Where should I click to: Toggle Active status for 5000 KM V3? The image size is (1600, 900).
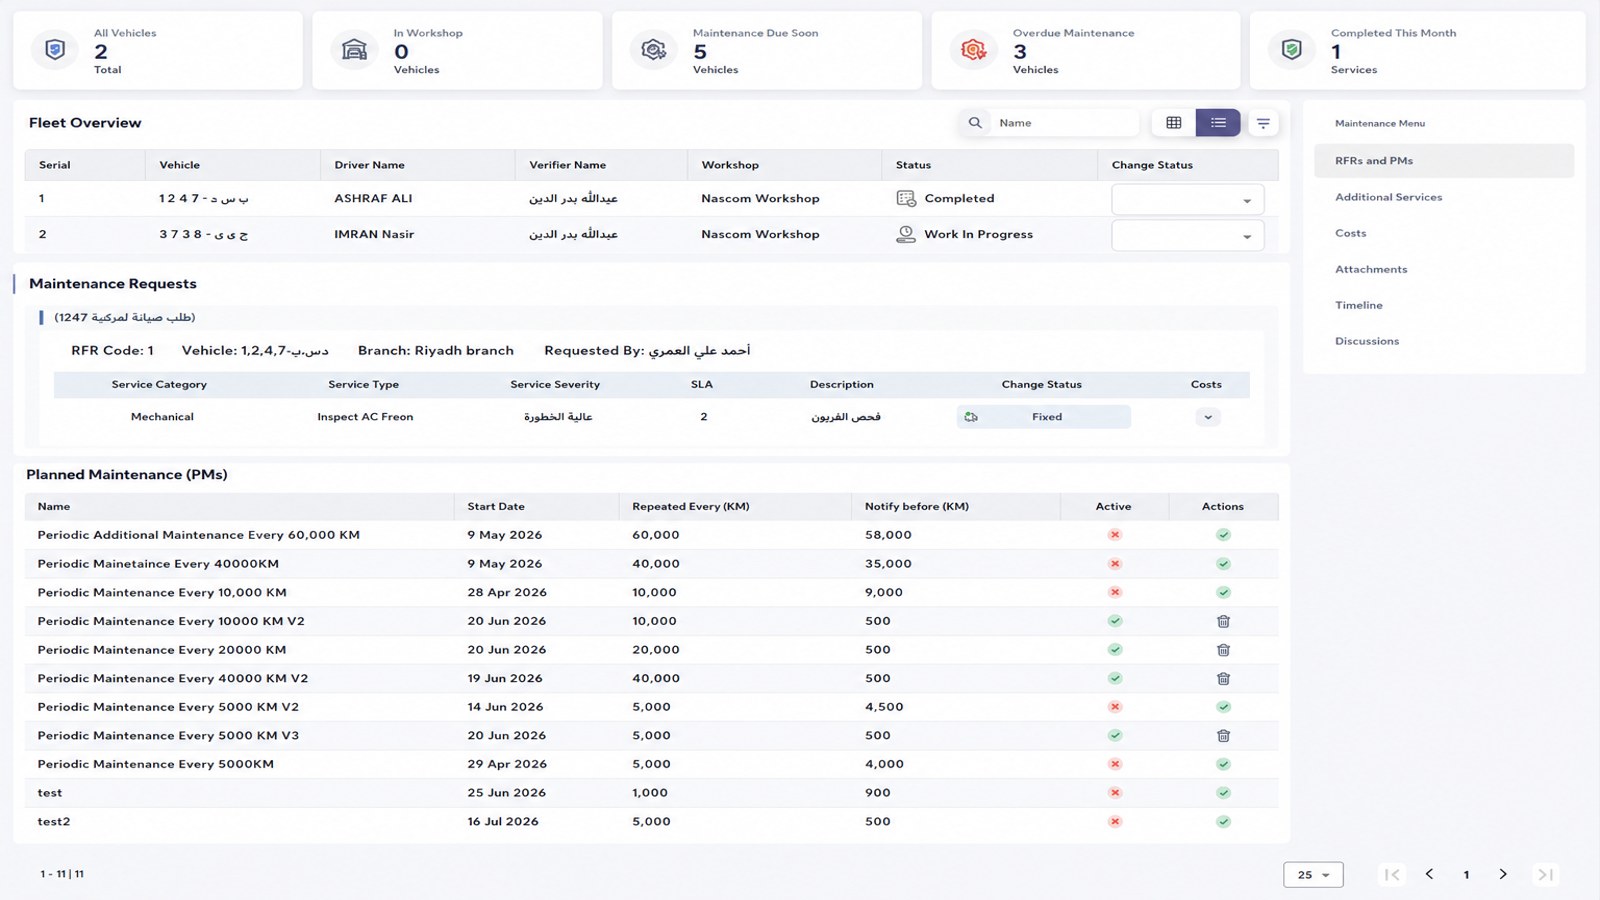tap(1115, 736)
